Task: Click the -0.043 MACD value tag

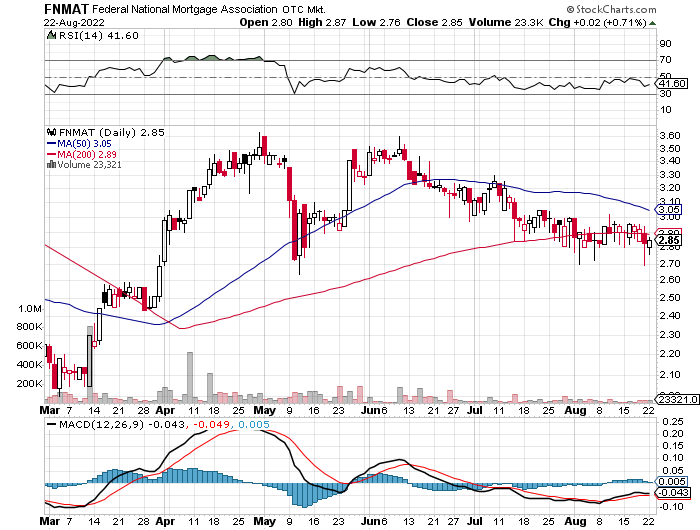Action: 671,492
